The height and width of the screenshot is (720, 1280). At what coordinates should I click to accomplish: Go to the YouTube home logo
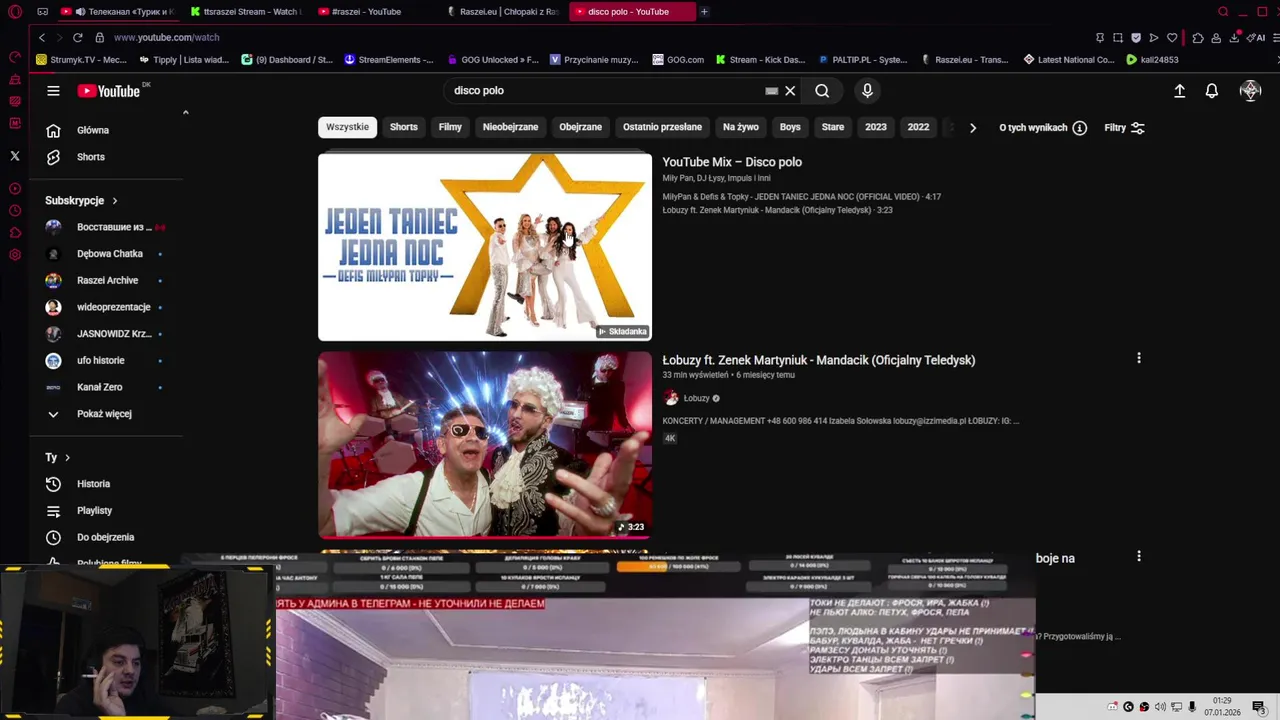tap(109, 91)
